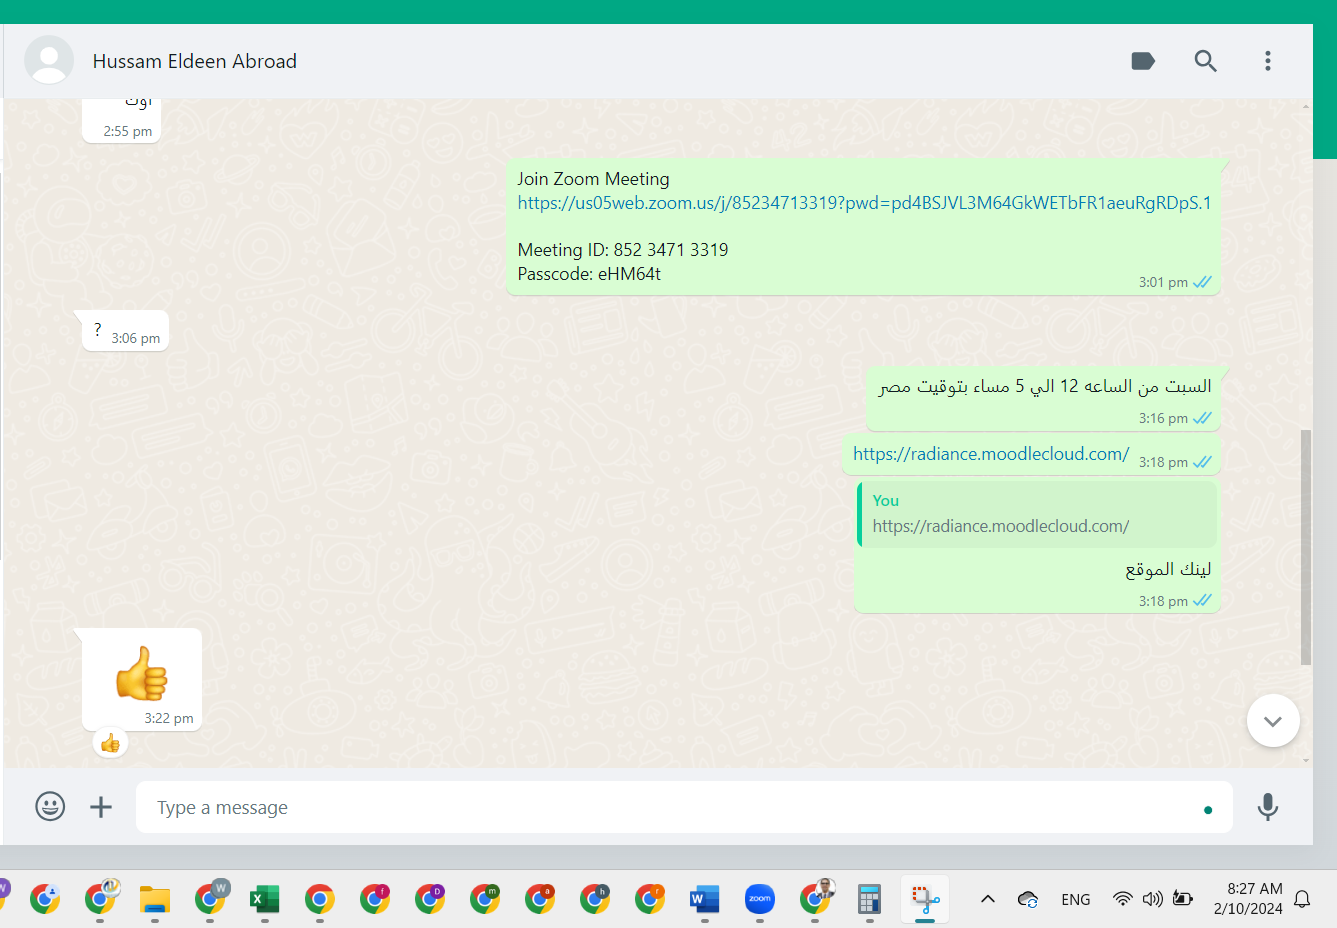The height and width of the screenshot is (928, 1337).
Task: Click the "Join Zoom Meeting" text
Action: point(593,179)
